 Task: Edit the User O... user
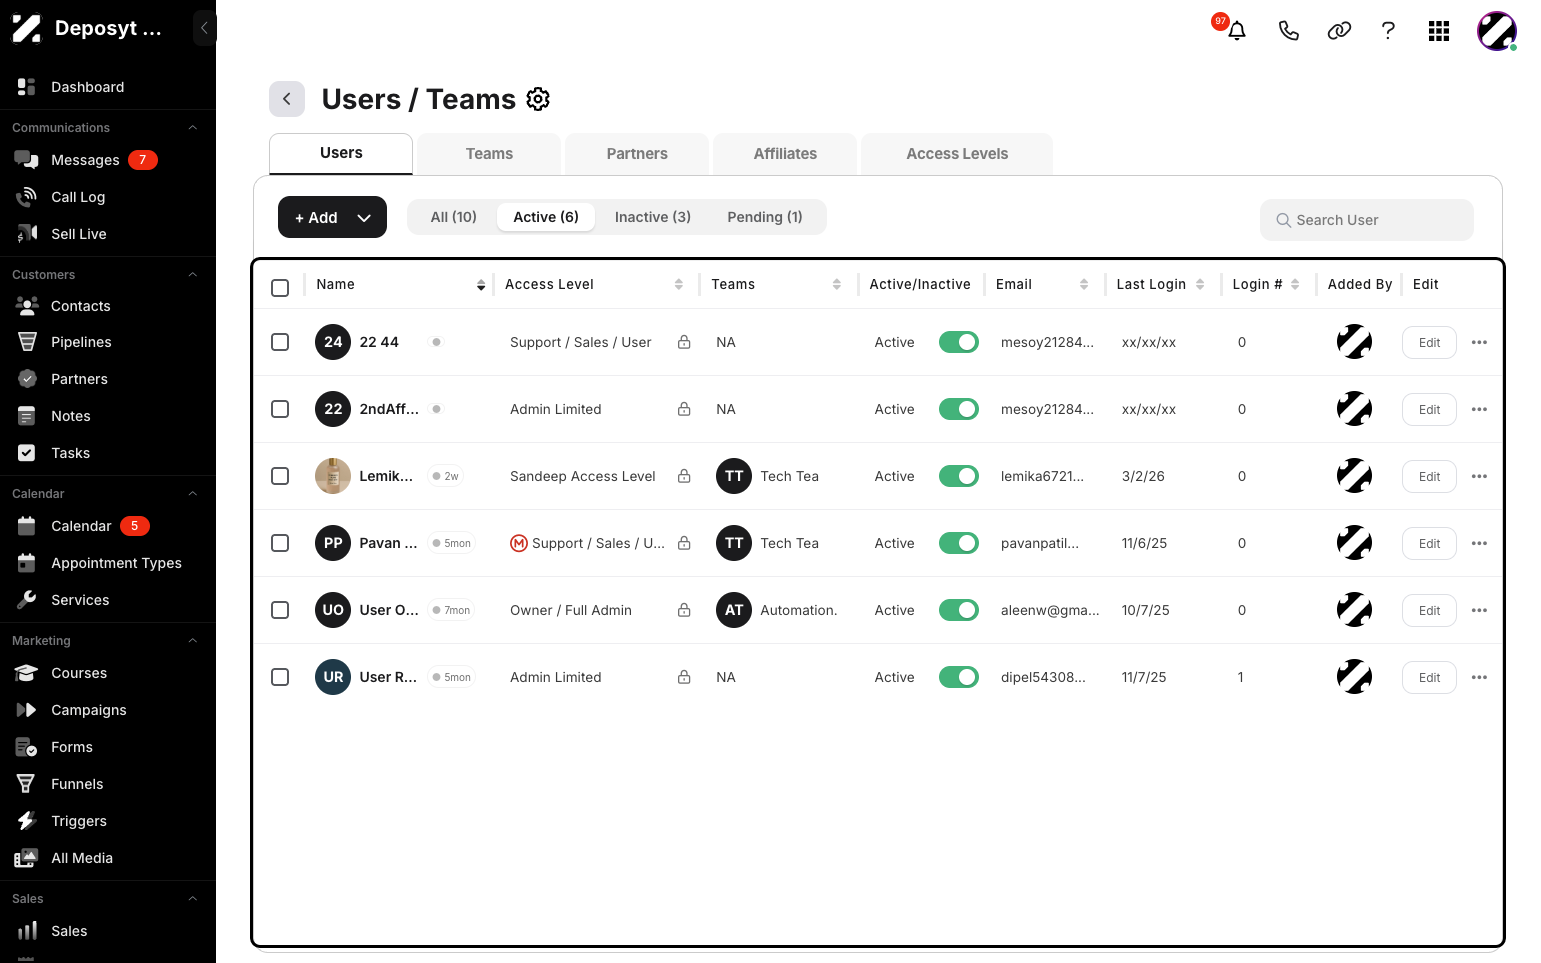pyautogui.click(x=1429, y=611)
